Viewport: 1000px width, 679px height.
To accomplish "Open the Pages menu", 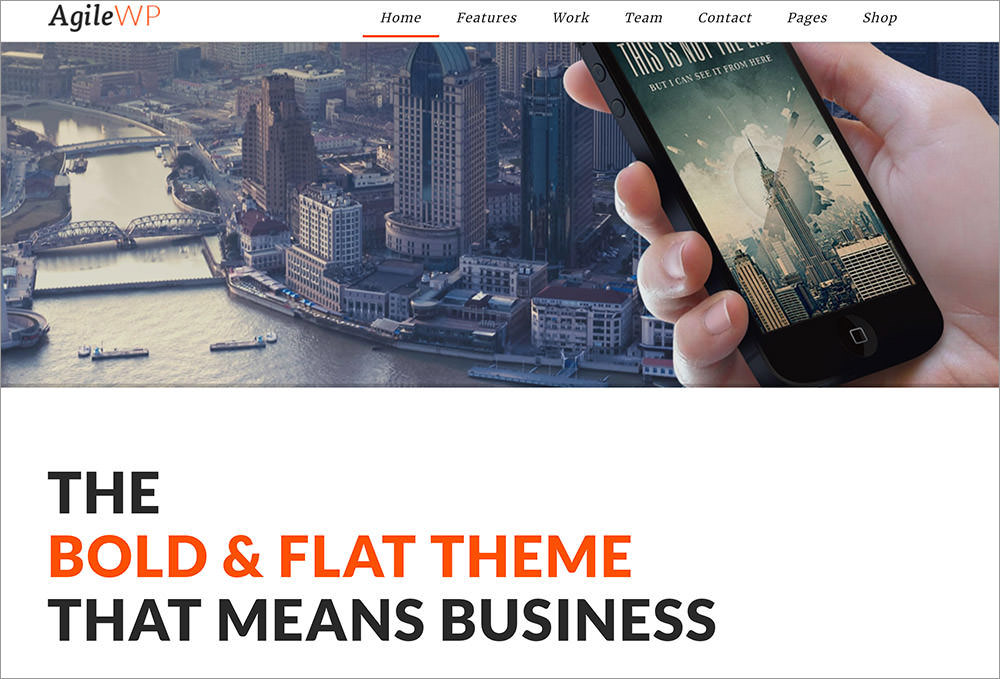I will [x=807, y=18].
